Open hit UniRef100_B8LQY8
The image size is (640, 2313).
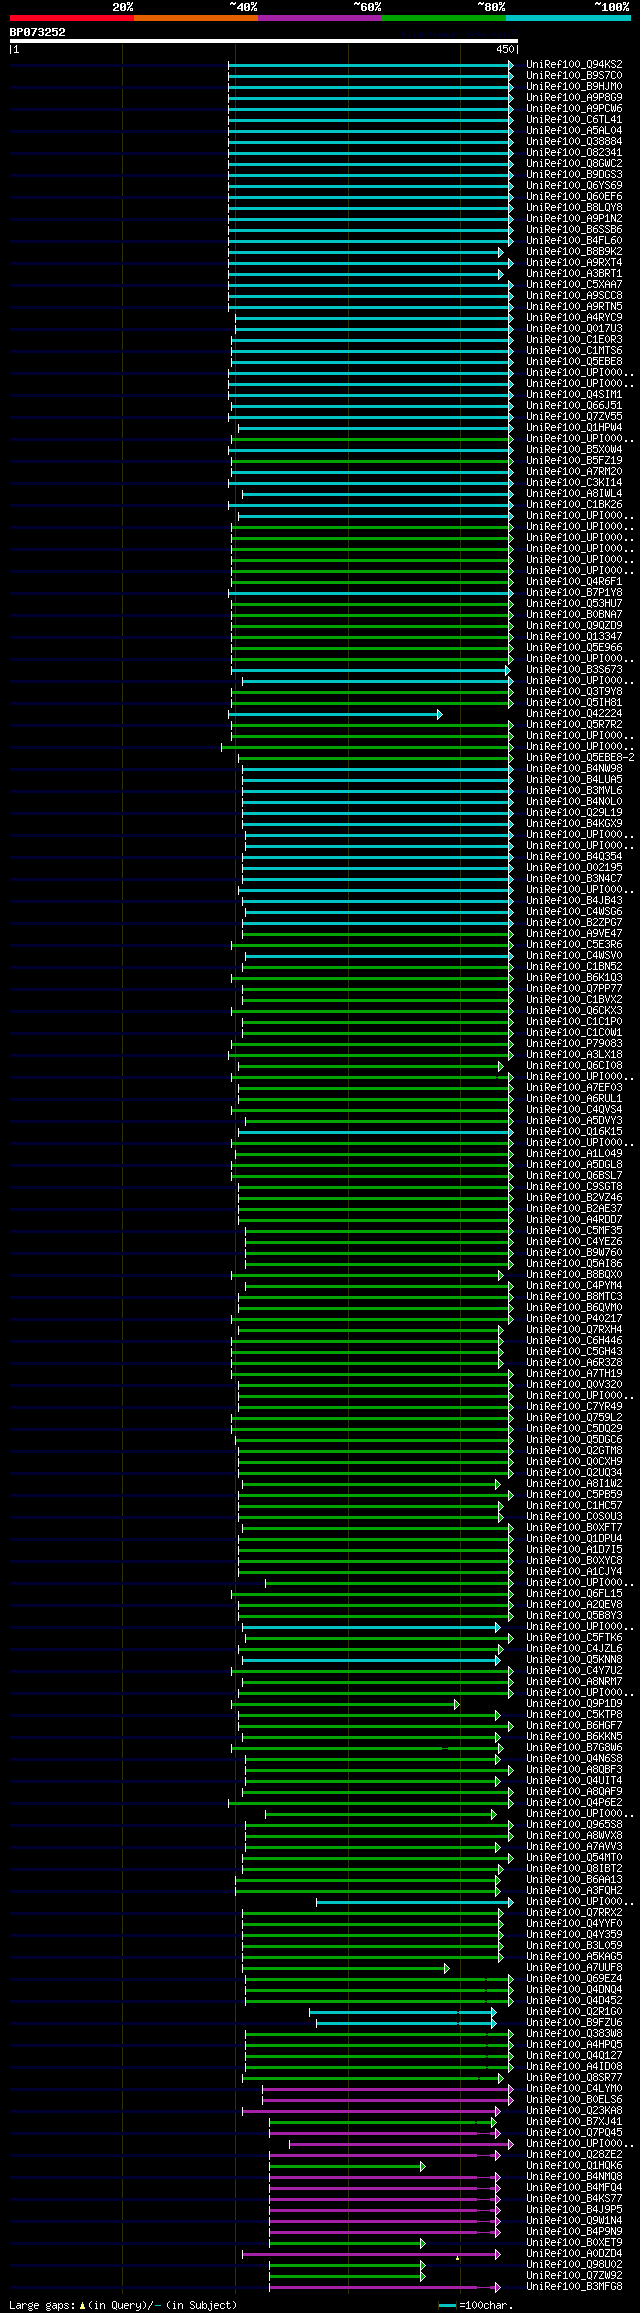(574, 207)
